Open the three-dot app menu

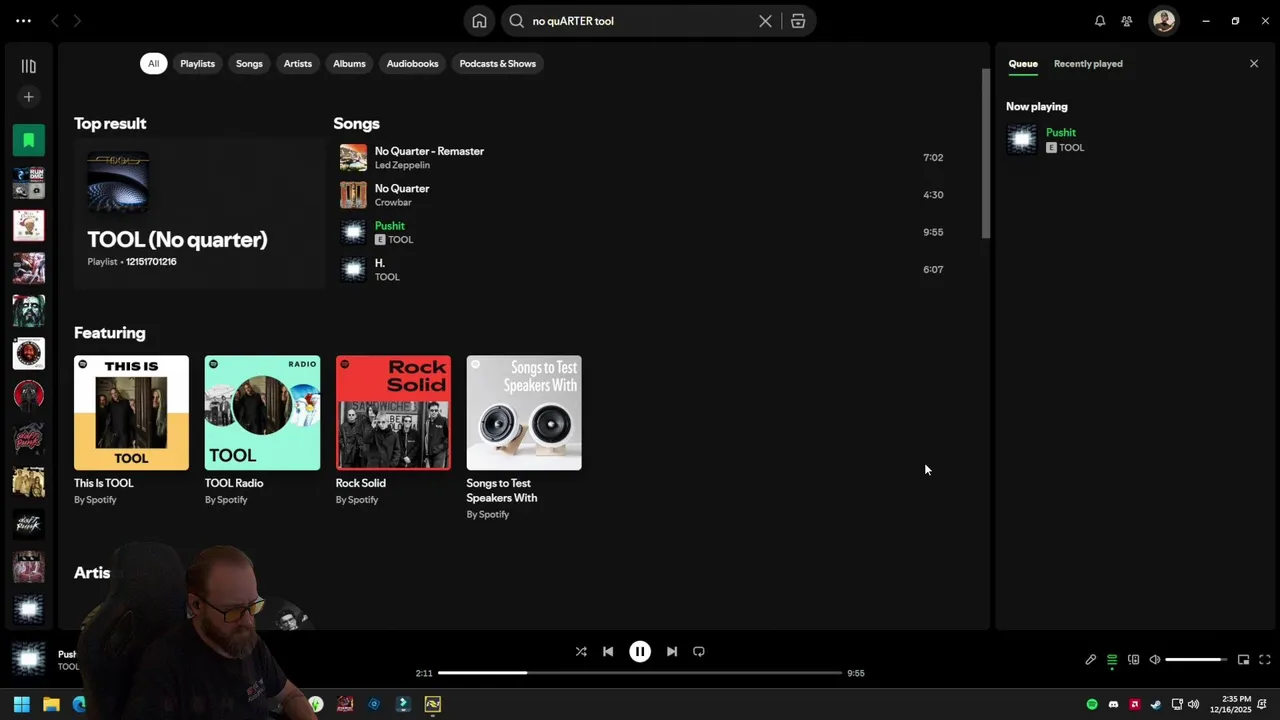(x=23, y=21)
